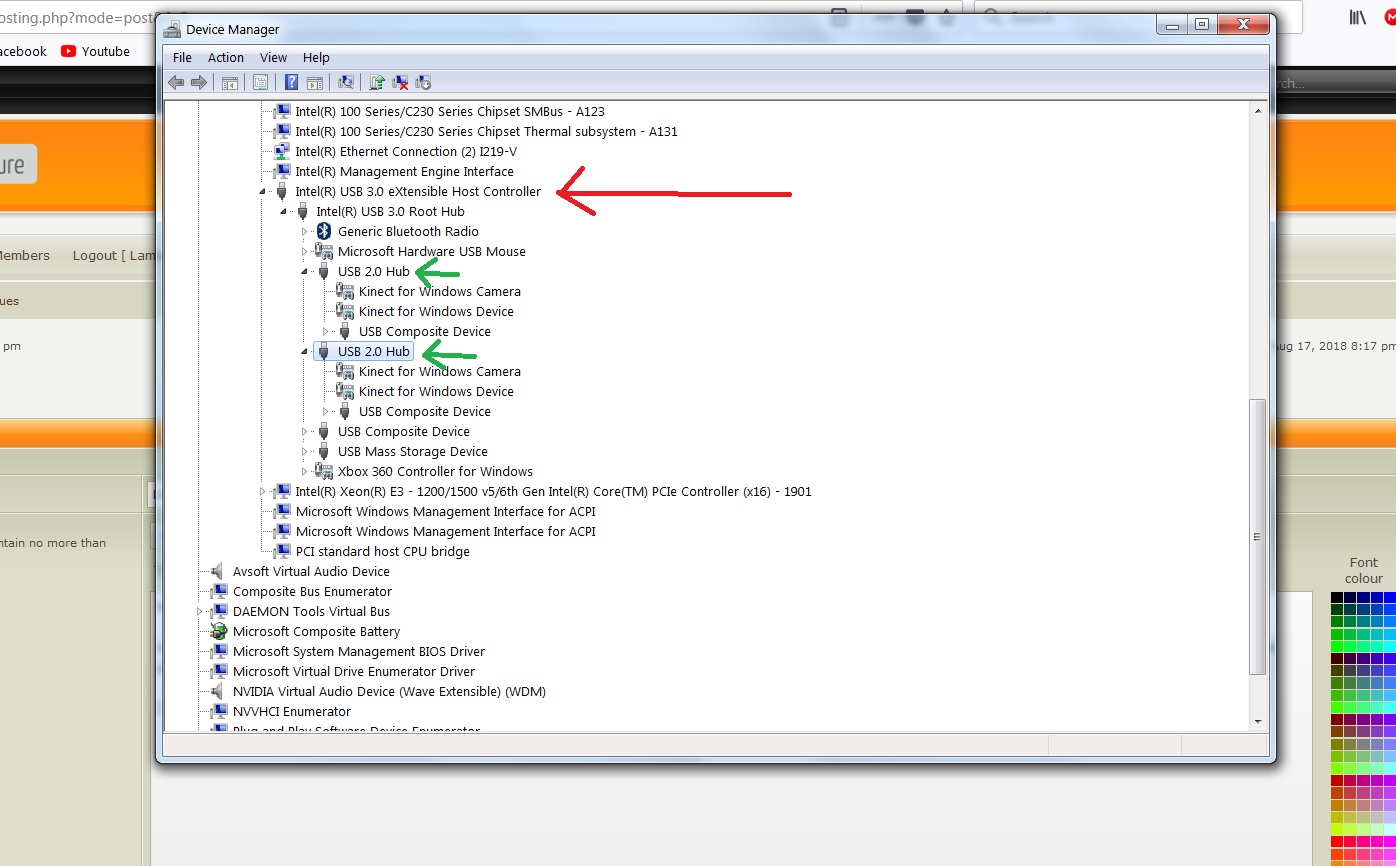Expand the DAEMON Tools Virtual Bus node
The width and height of the screenshot is (1396, 866).
[x=200, y=611]
